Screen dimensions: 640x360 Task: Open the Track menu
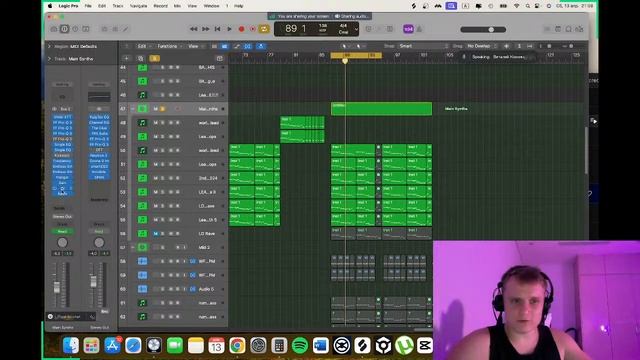(x=118, y=6)
